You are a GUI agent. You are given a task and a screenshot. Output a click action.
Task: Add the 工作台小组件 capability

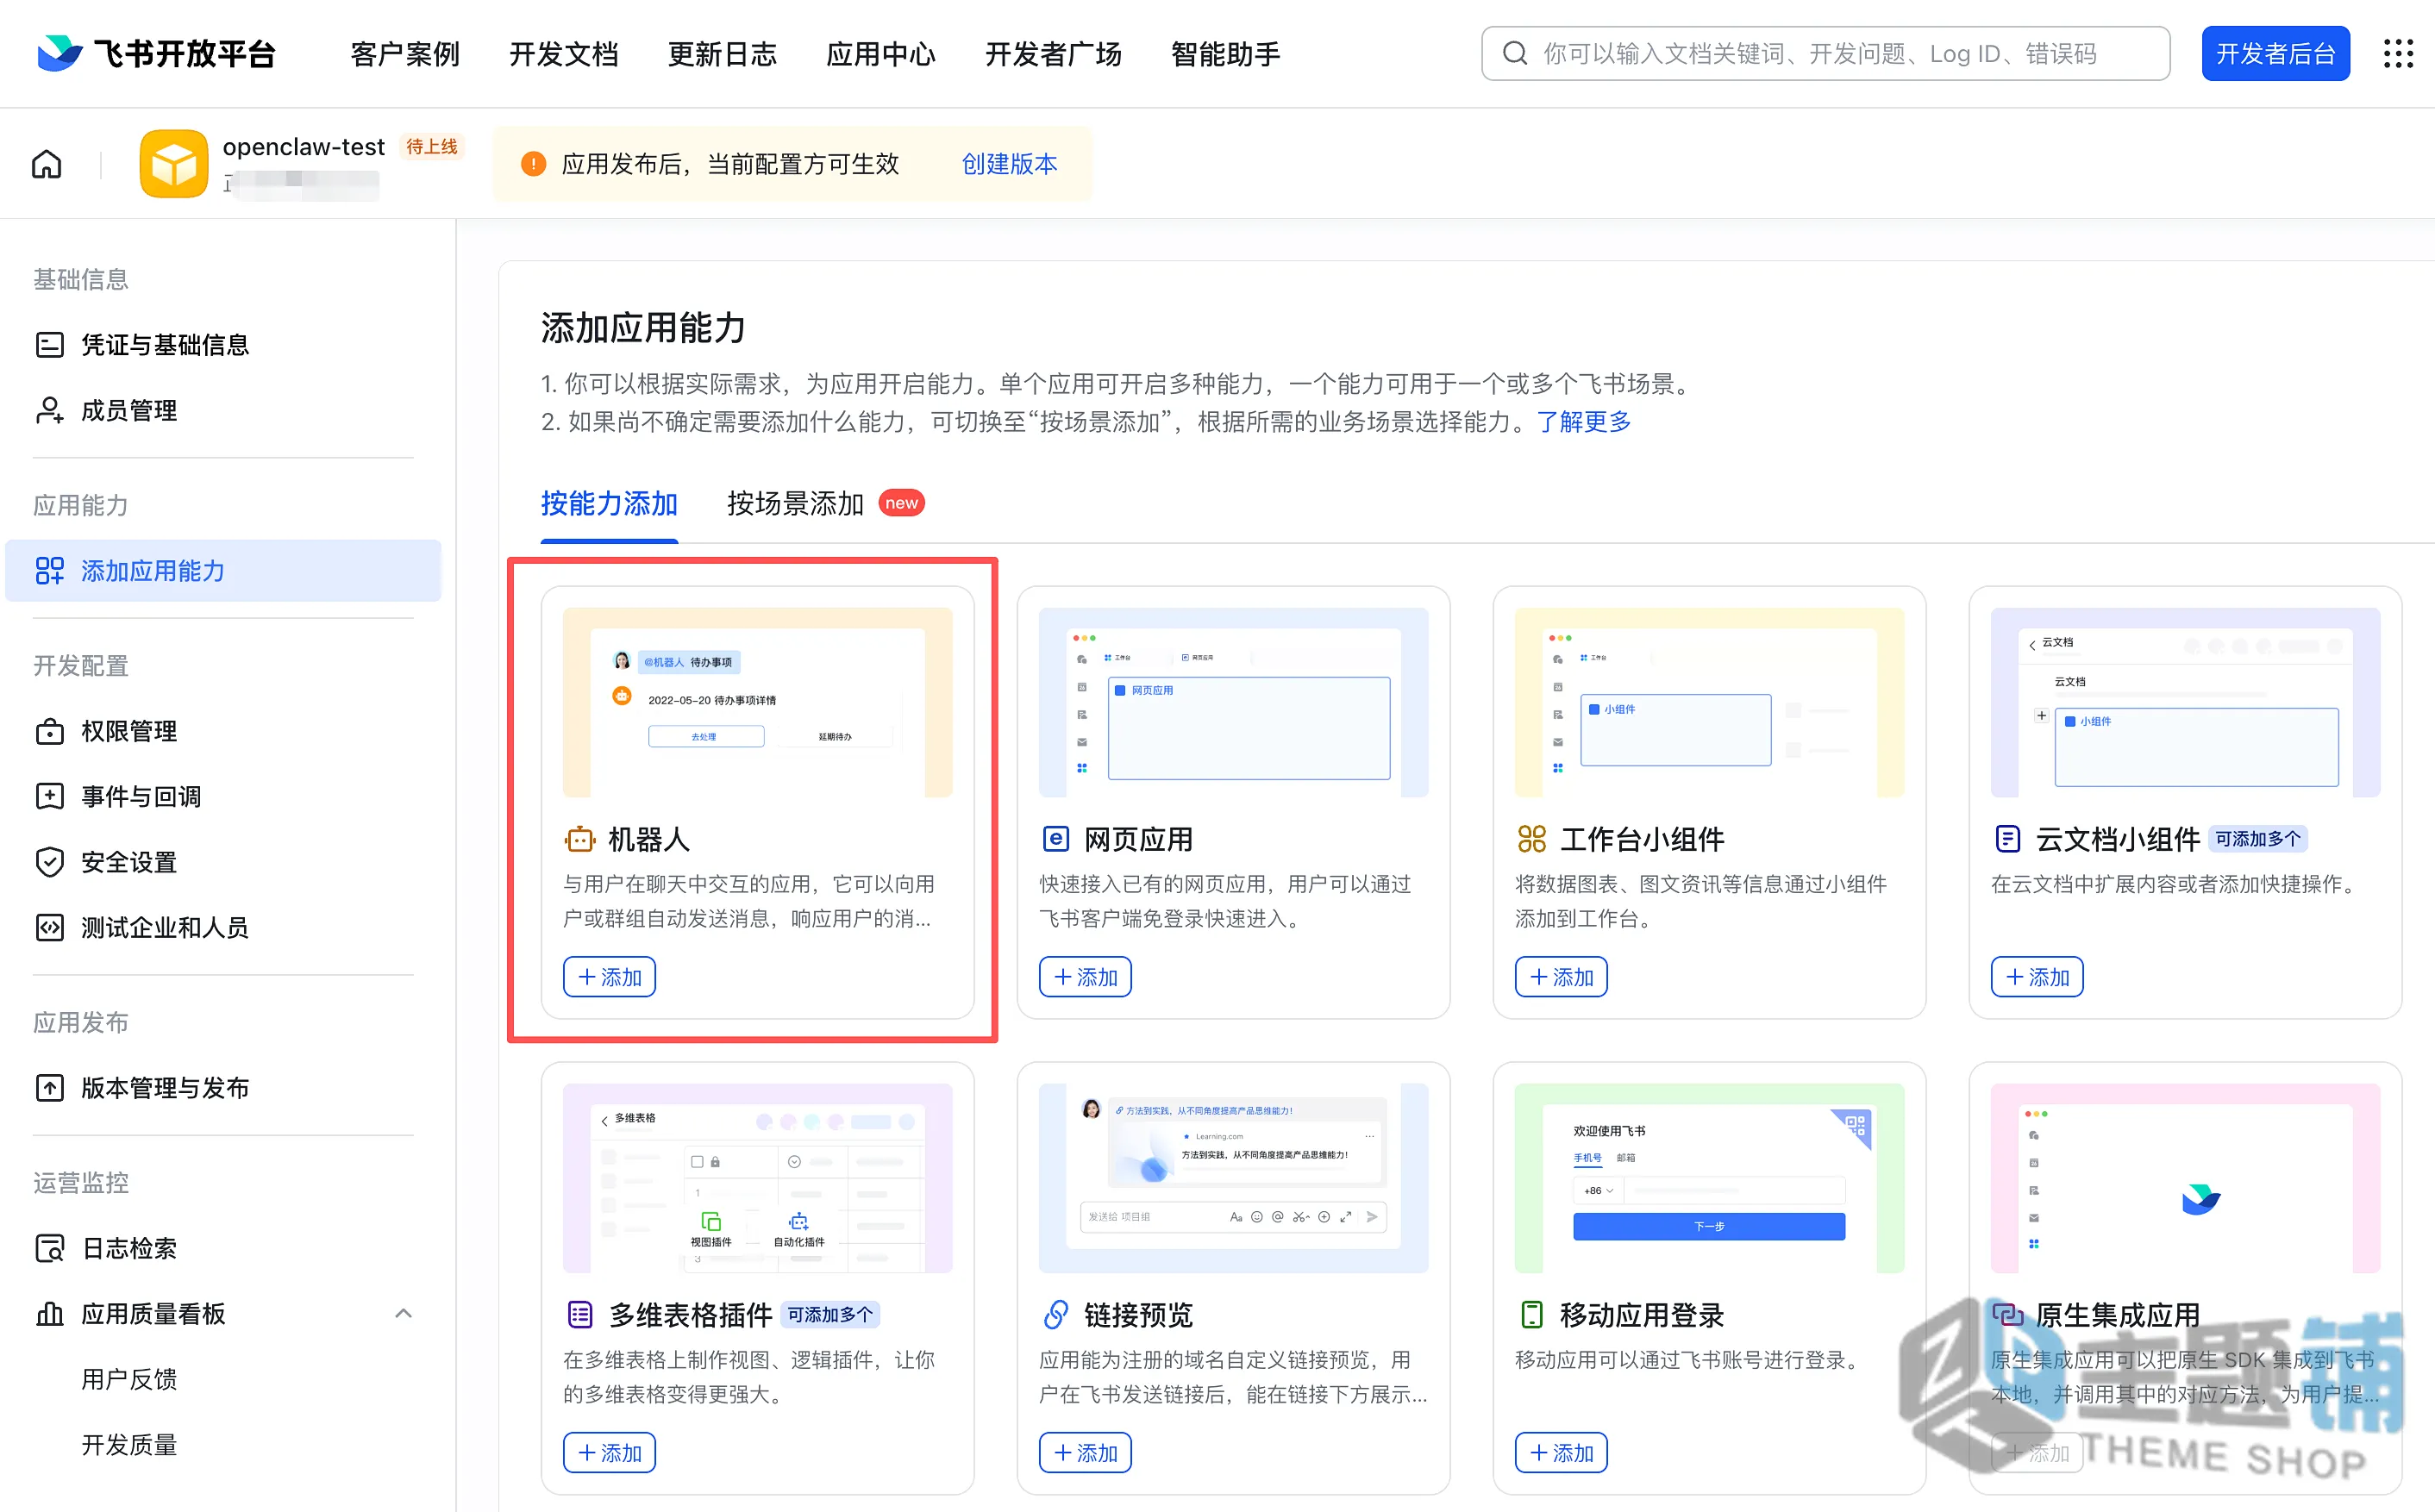pos(1561,977)
